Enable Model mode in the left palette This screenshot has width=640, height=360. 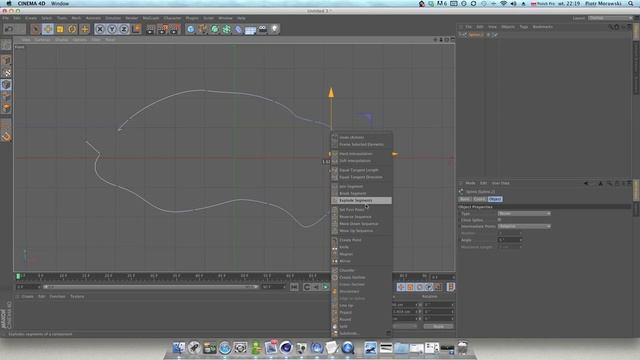click(6, 60)
